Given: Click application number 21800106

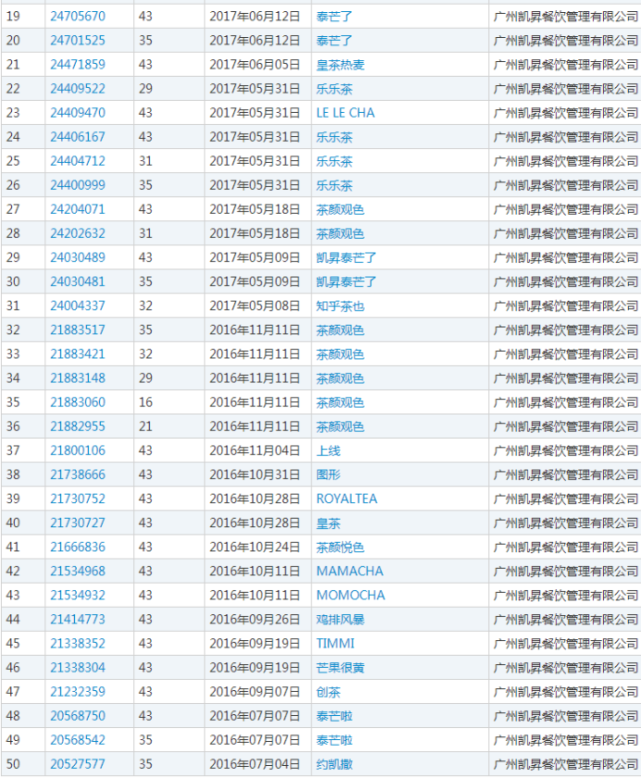Looking at the screenshot, I should [x=78, y=451].
